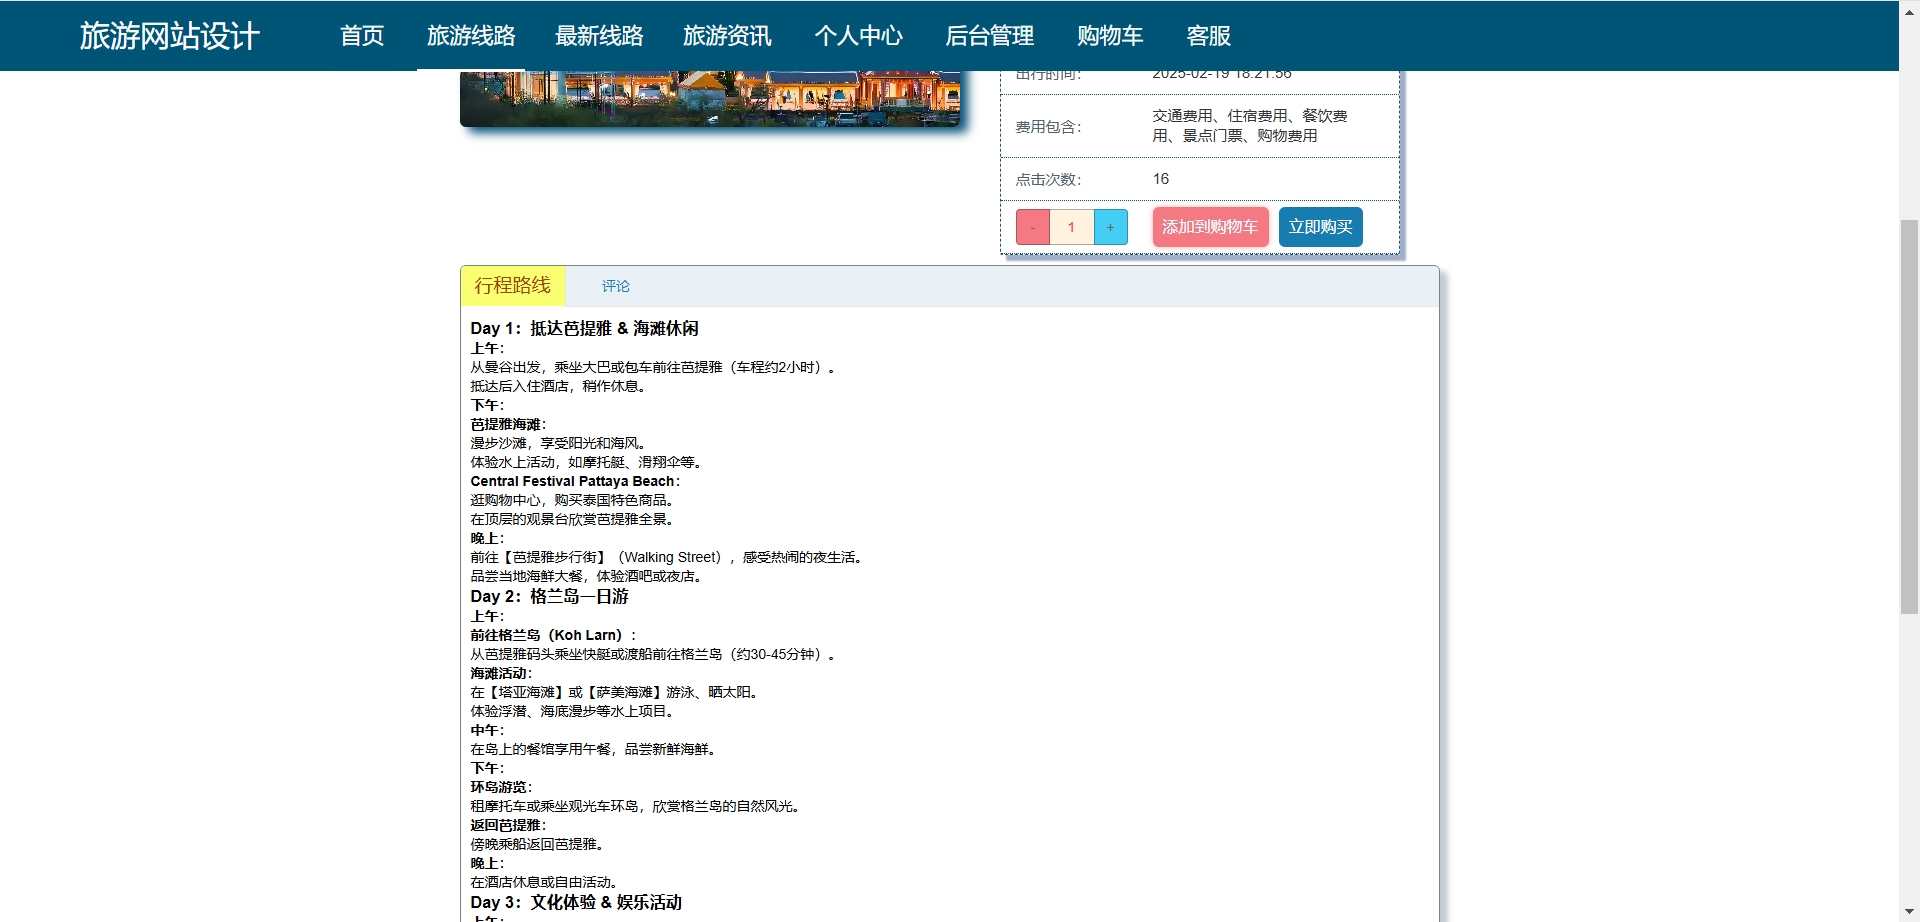Click the 立即购买 button
Image resolution: width=1920 pixels, height=922 pixels.
pos(1319,227)
